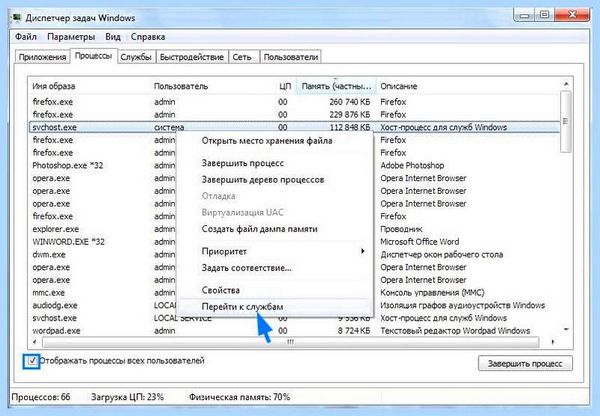Close the Task Manager window
The height and width of the screenshot is (416, 600).
572,15
